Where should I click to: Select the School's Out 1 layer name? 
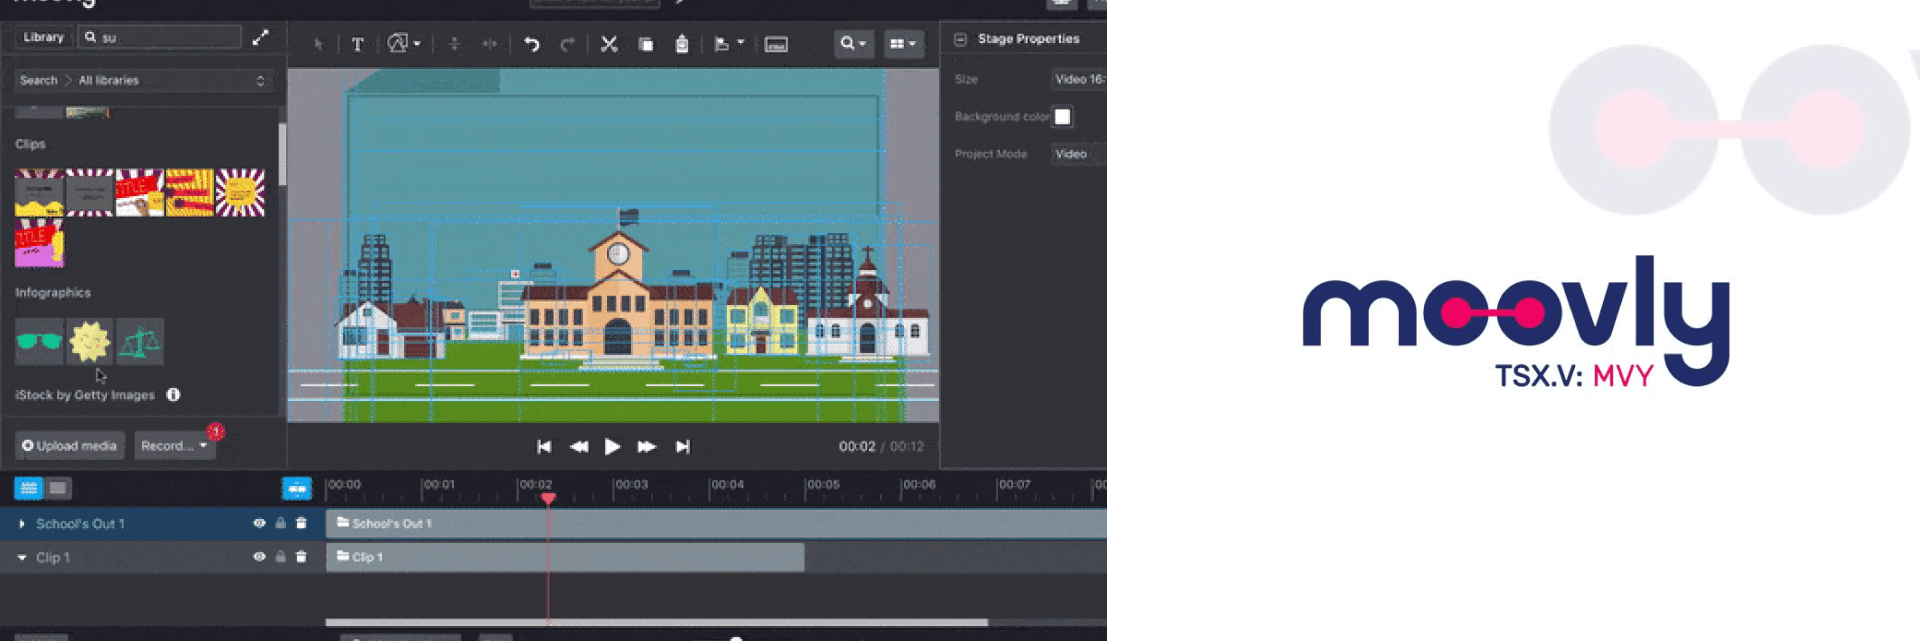80,524
